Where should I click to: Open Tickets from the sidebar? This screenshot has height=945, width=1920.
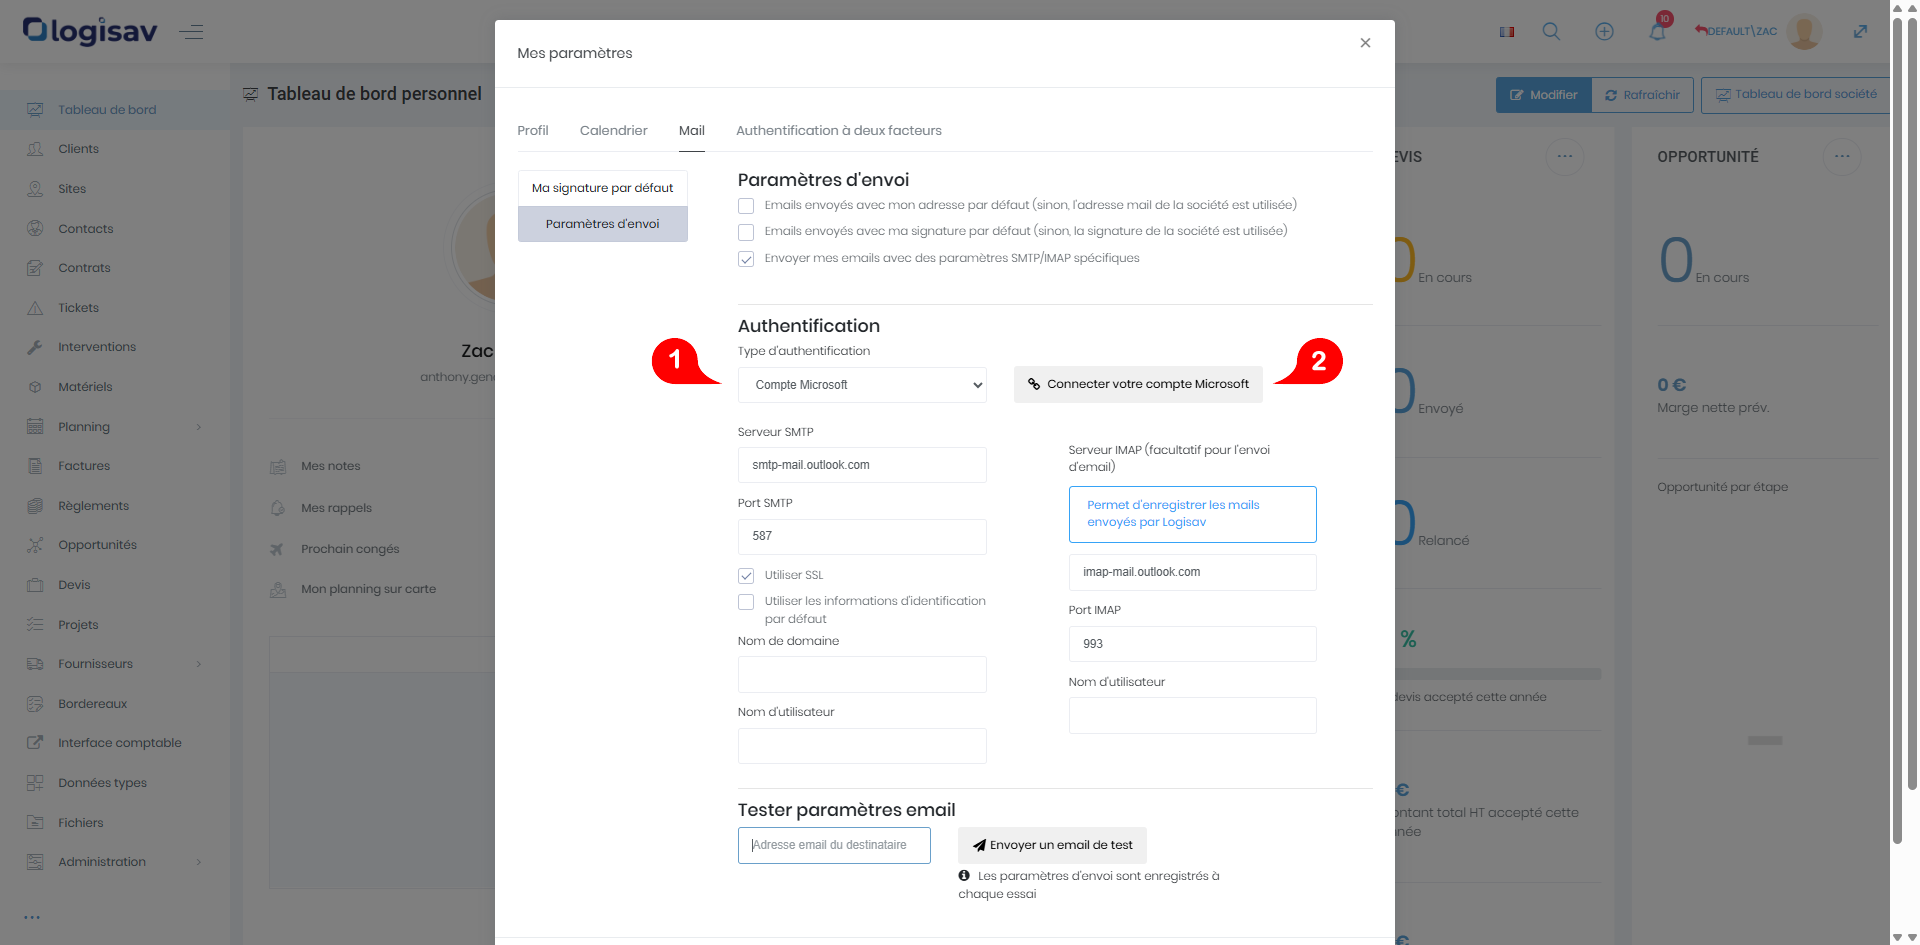pos(78,308)
